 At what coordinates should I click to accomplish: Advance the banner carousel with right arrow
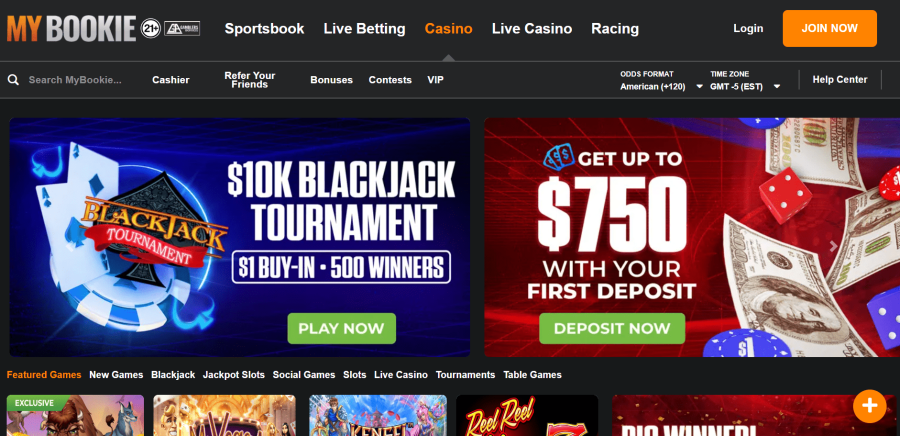(833, 246)
